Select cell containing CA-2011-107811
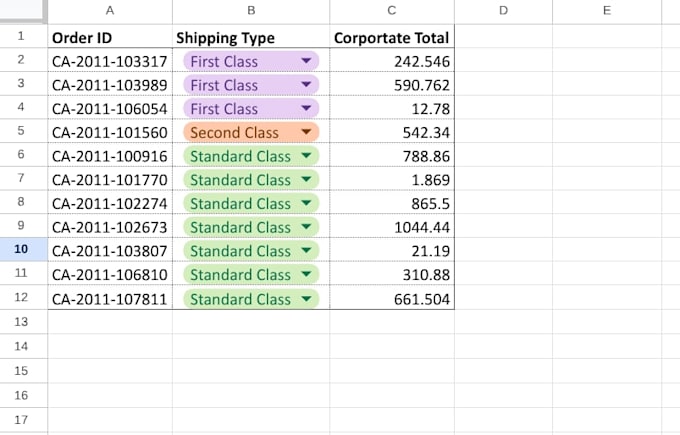The image size is (680, 435). (110, 298)
